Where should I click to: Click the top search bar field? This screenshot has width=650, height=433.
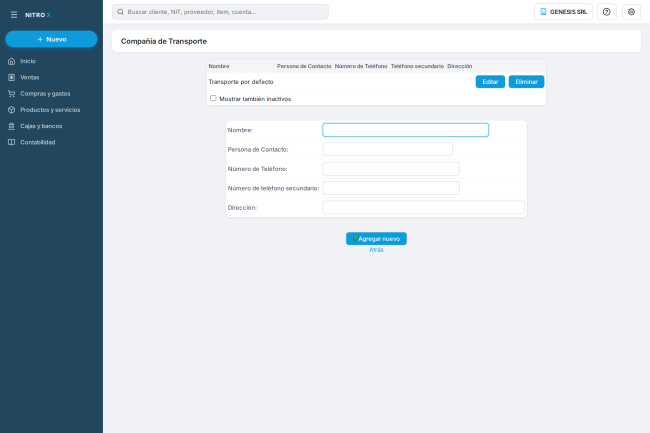(220, 12)
